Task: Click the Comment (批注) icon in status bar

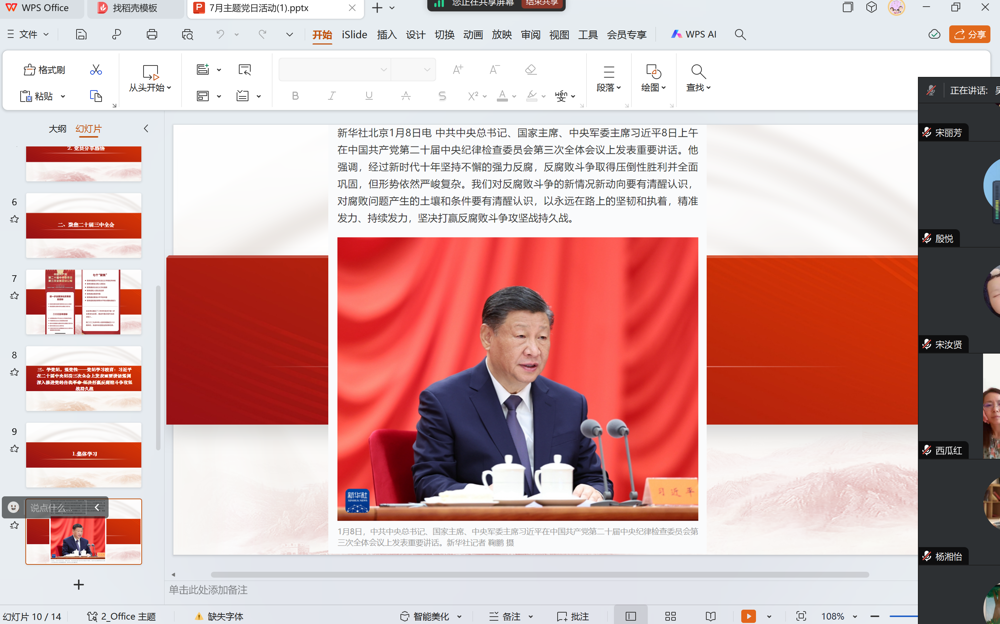Action: [577, 616]
